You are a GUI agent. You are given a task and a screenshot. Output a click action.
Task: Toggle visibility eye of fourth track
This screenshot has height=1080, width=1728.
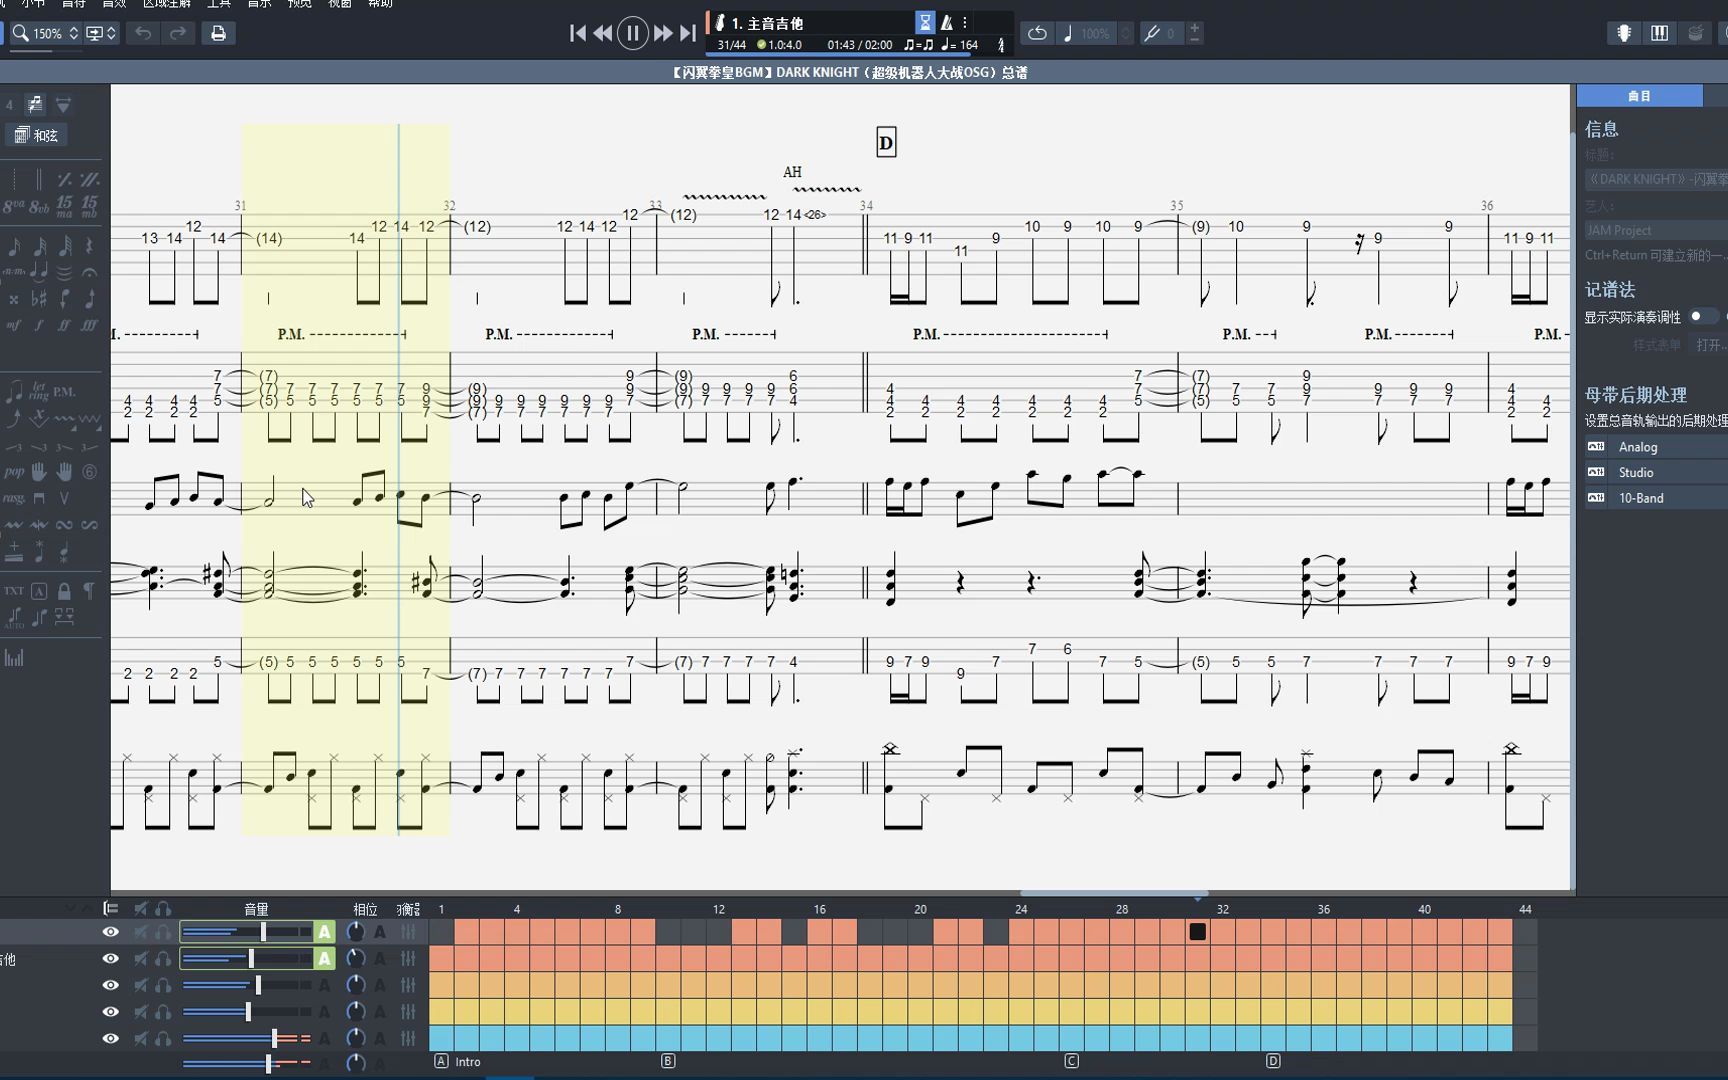click(110, 1012)
